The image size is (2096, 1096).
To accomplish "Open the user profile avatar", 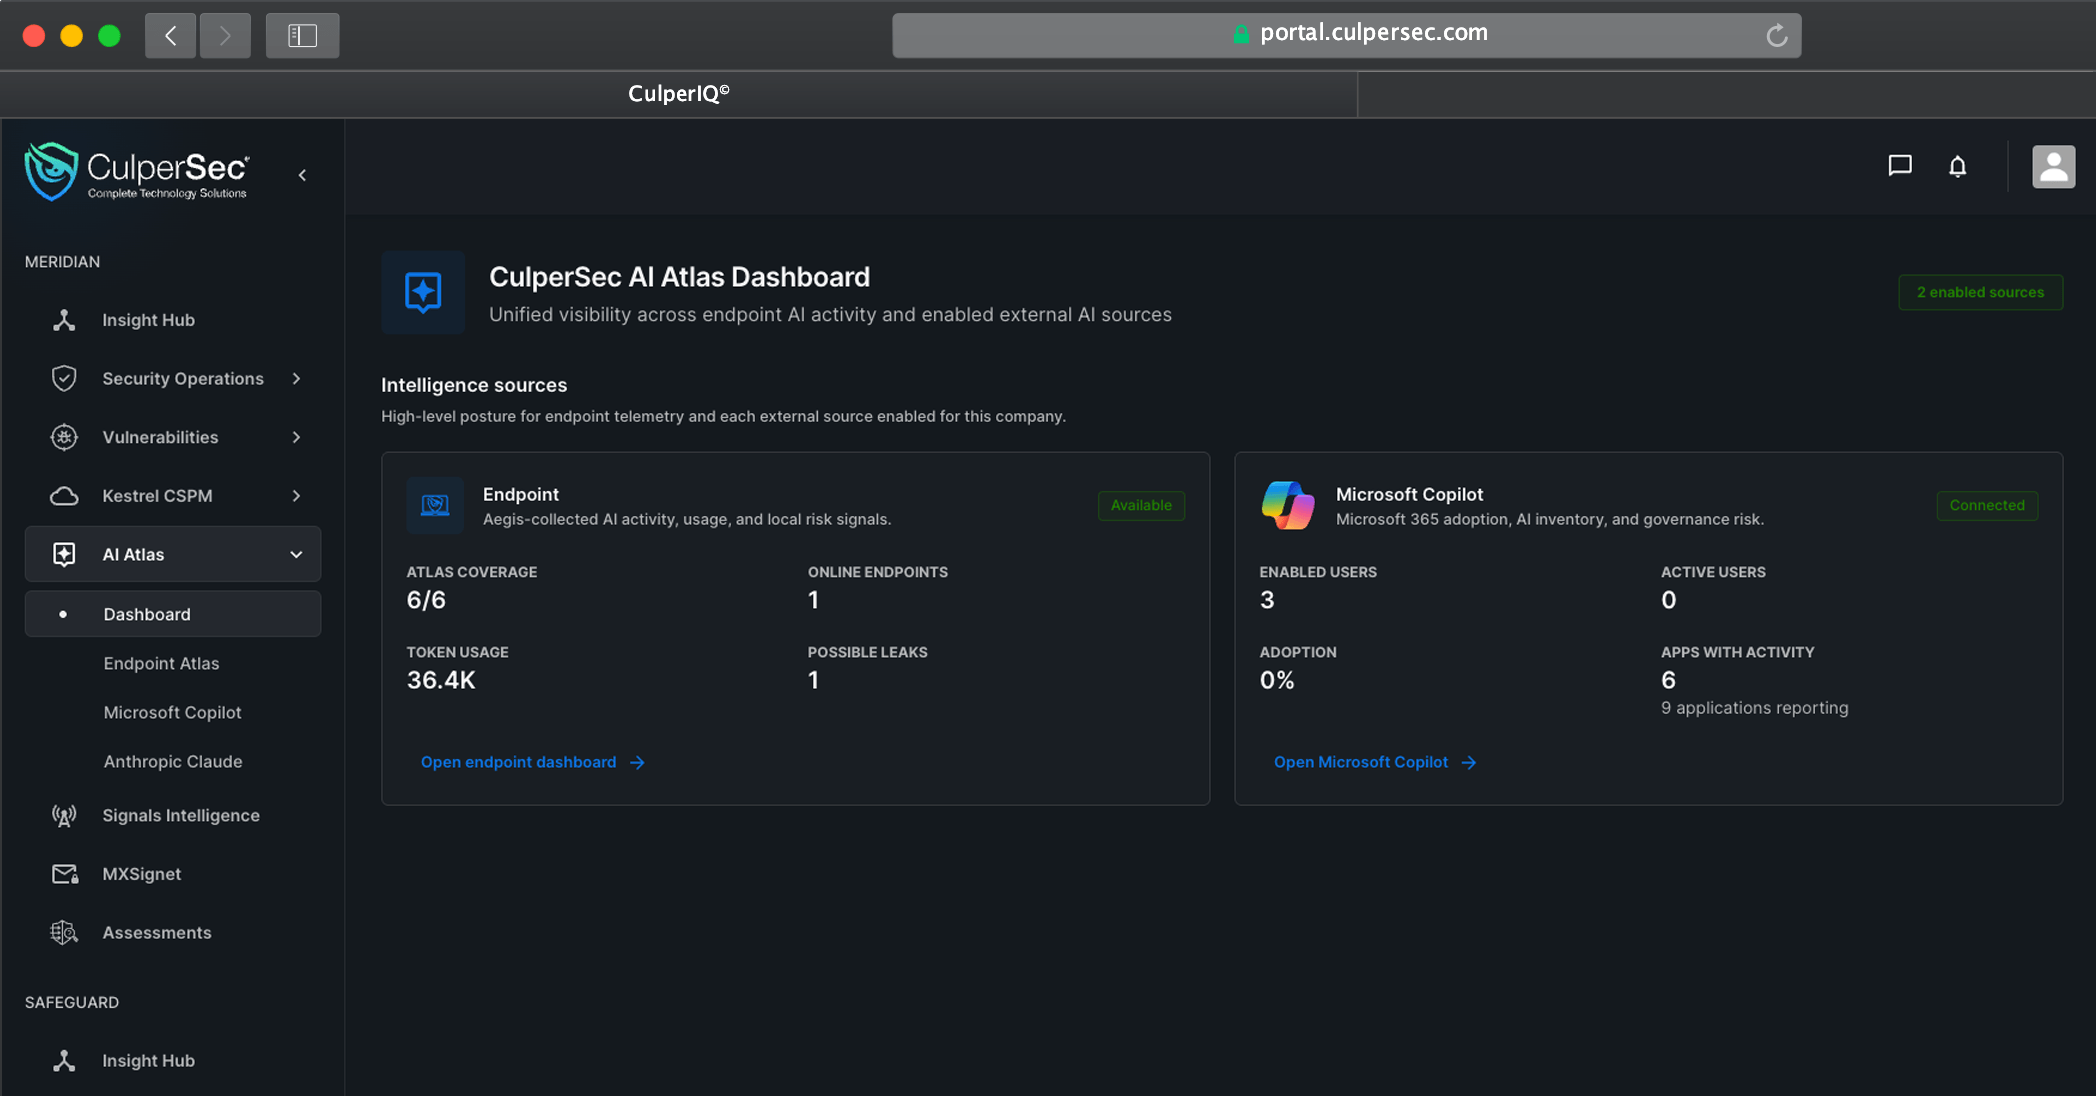I will (2053, 167).
